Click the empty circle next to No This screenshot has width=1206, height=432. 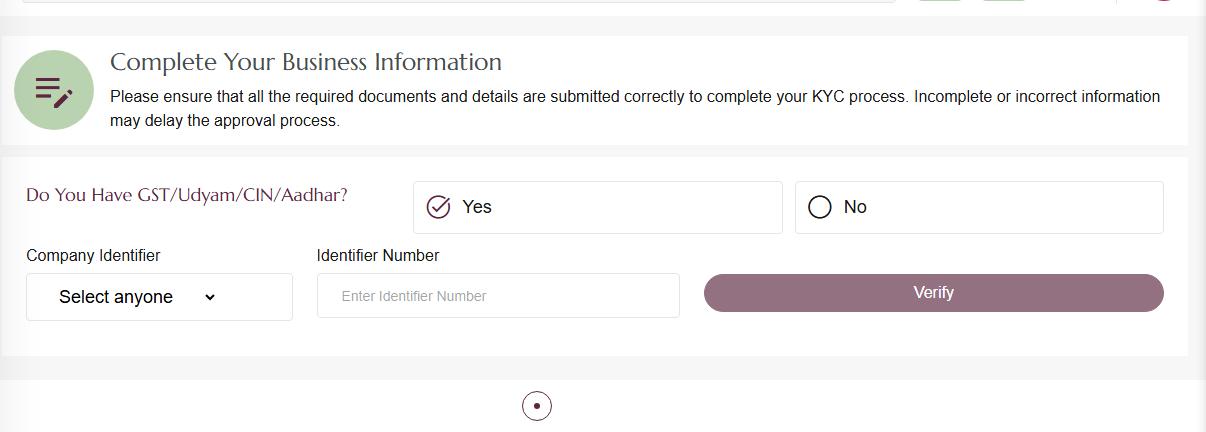pyautogui.click(x=820, y=207)
